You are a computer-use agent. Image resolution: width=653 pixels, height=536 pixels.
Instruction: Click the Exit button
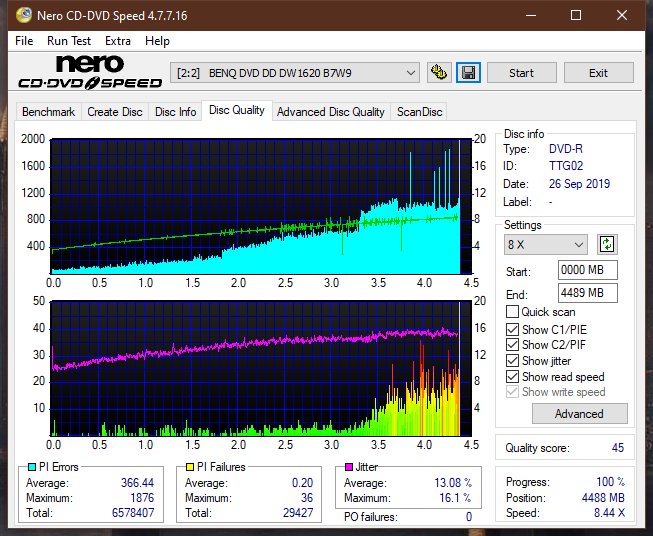pyautogui.click(x=598, y=73)
